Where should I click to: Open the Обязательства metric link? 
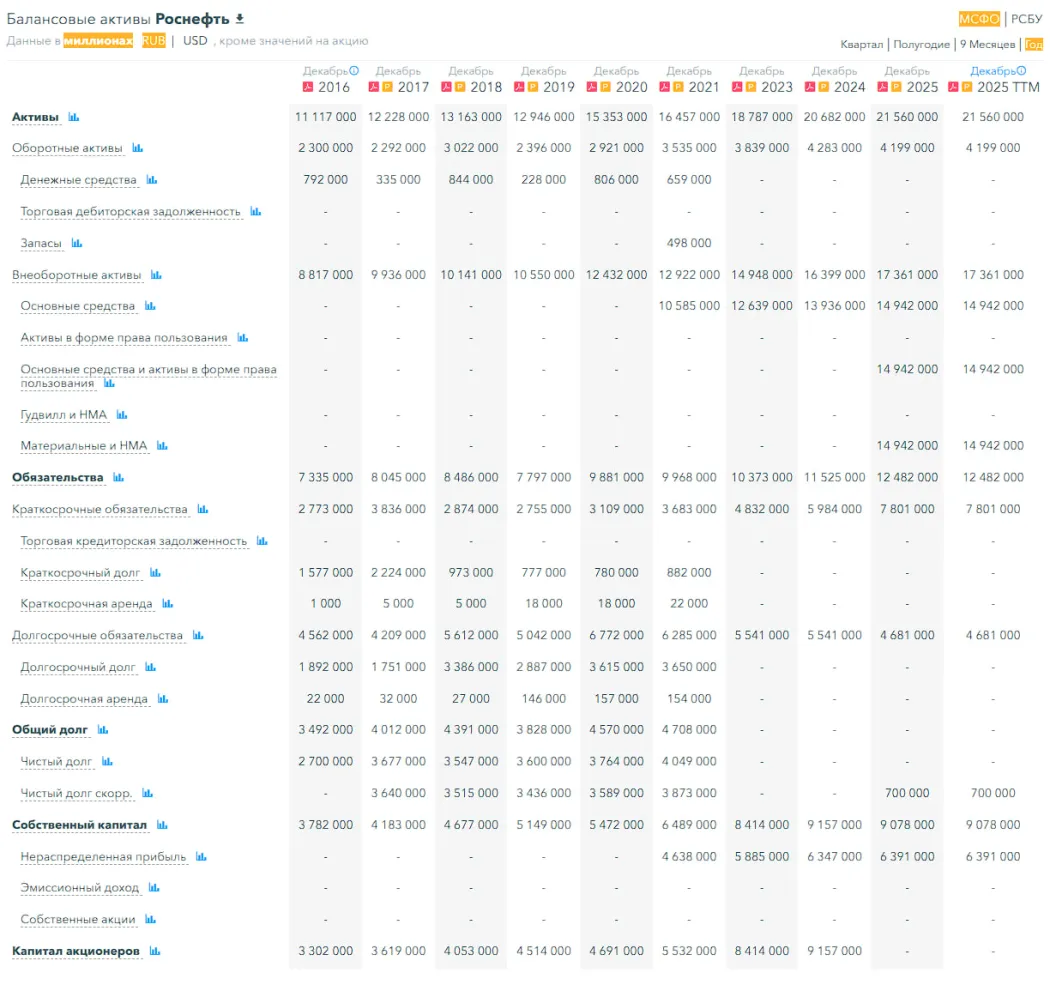[x=58, y=477]
